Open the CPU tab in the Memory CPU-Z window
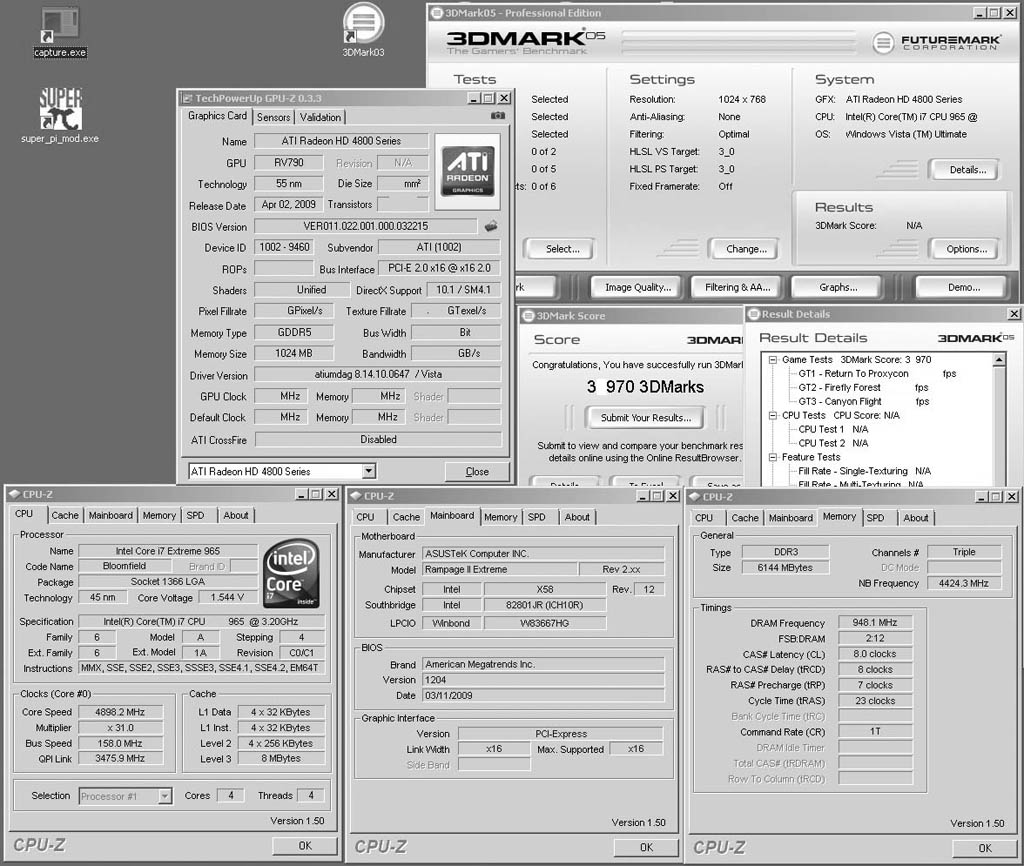 pos(704,518)
